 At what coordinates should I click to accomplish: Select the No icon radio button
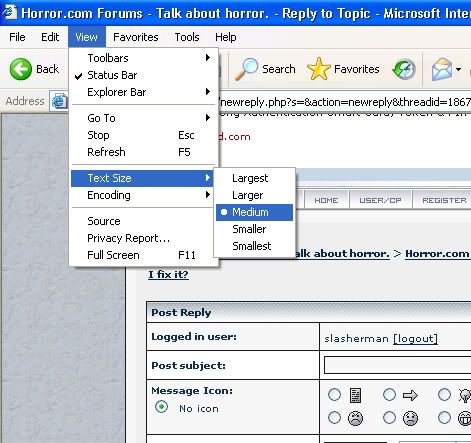[162, 407]
